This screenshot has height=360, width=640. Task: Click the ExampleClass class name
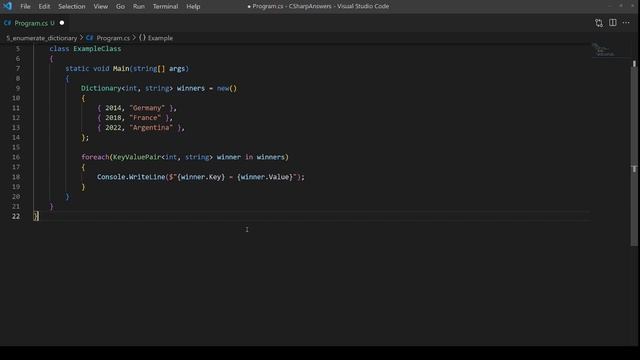tap(97, 49)
